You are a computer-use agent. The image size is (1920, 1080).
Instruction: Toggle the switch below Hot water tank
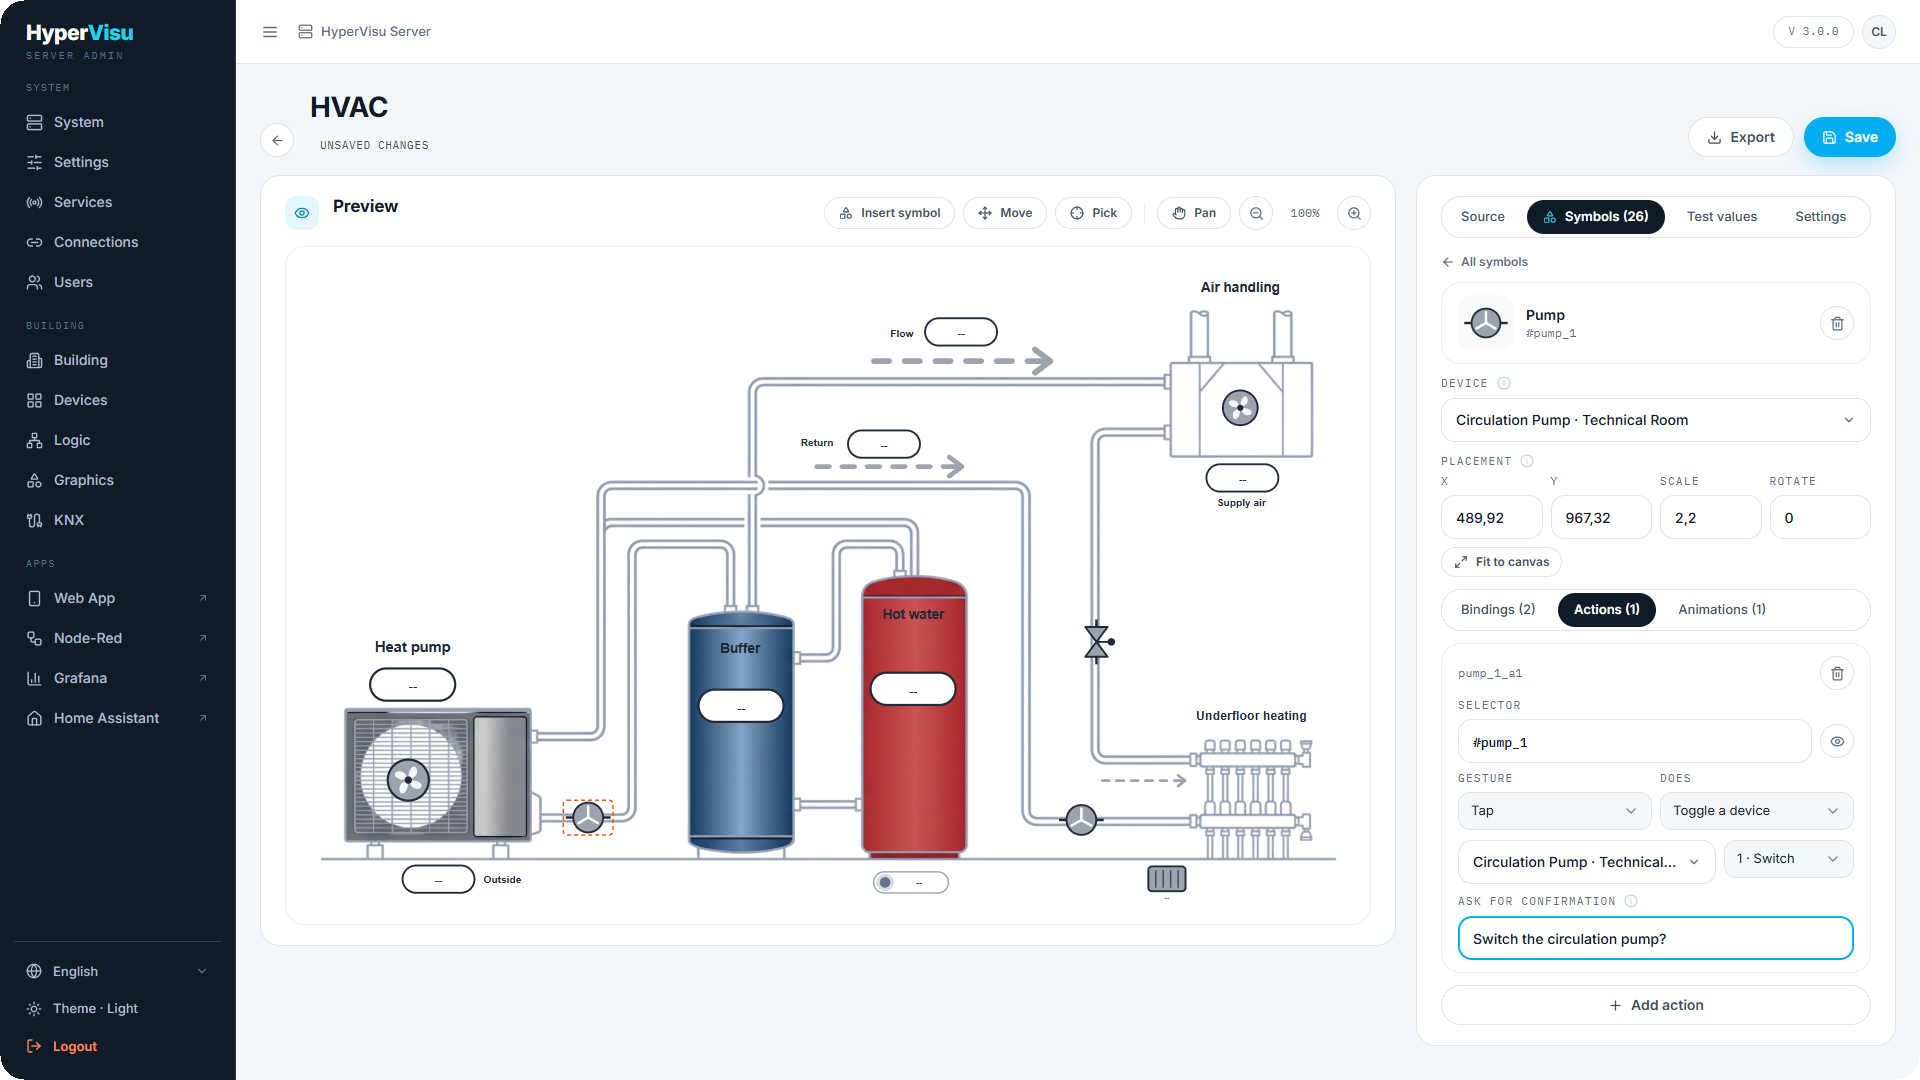click(x=911, y=883)
